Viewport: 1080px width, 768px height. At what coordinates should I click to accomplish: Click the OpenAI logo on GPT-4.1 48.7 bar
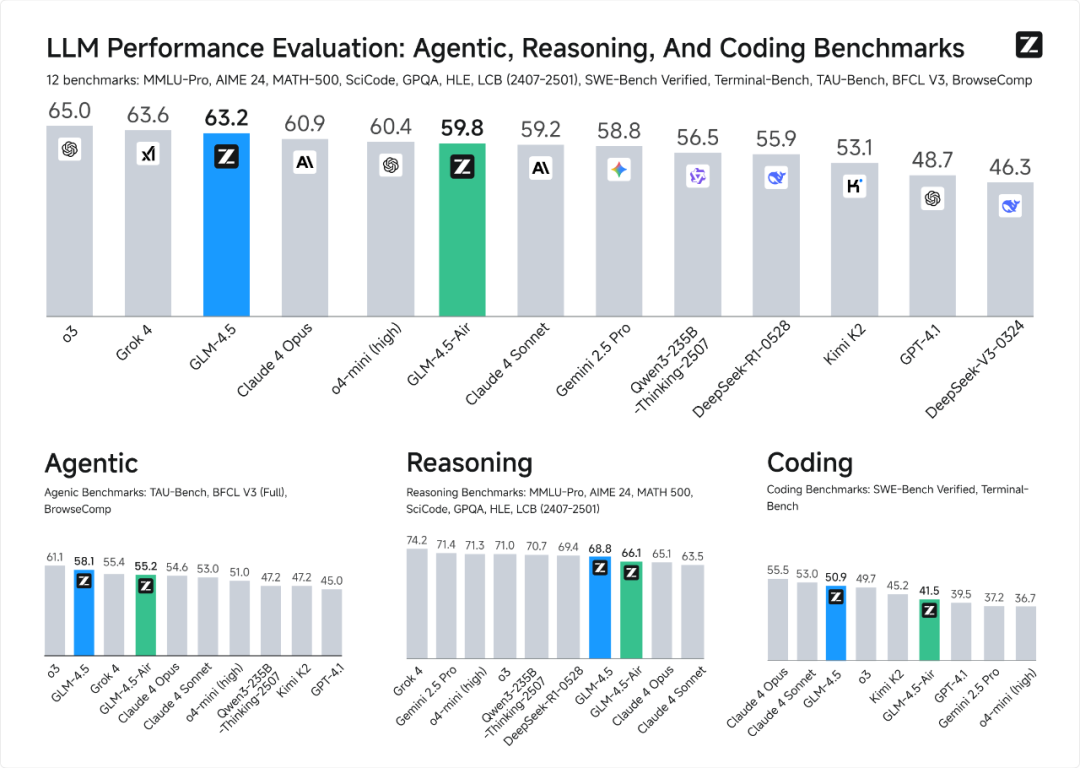(933, 198)
